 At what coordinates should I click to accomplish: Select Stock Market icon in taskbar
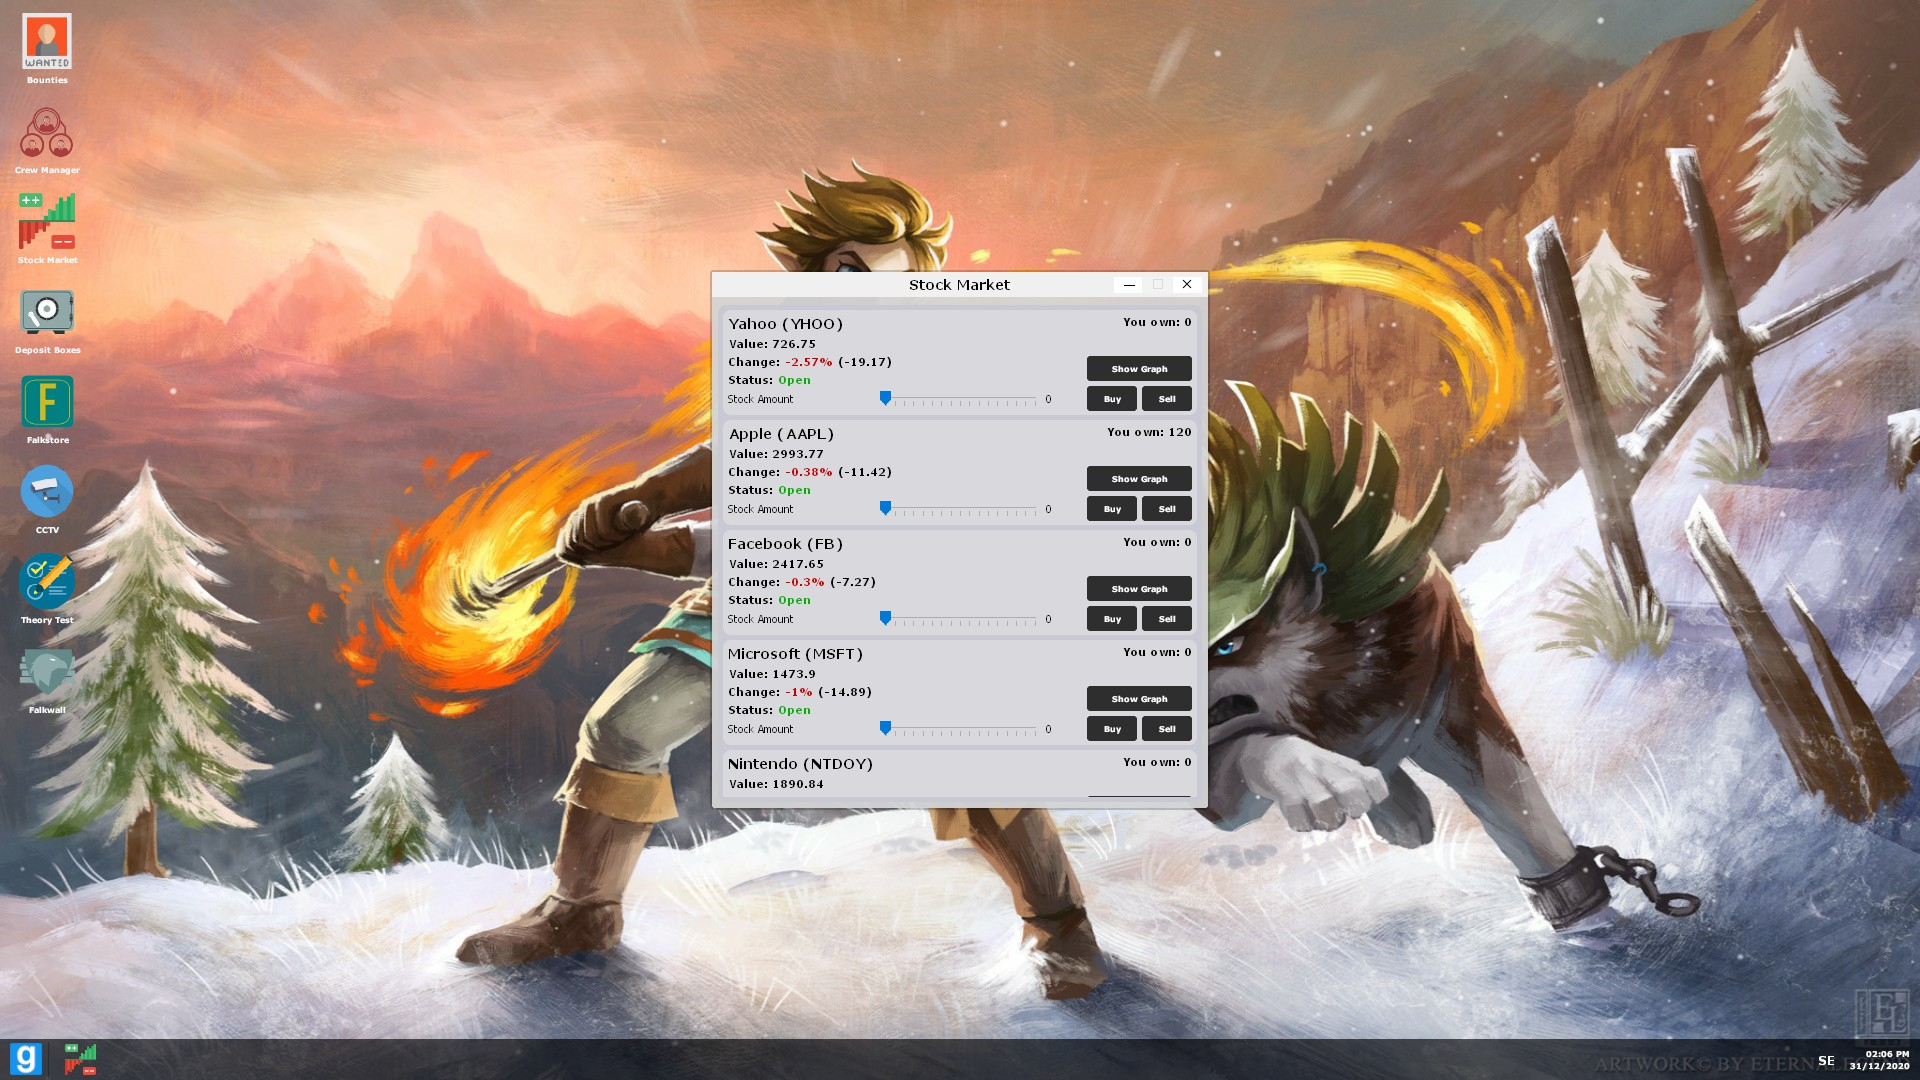point(80,1058)
